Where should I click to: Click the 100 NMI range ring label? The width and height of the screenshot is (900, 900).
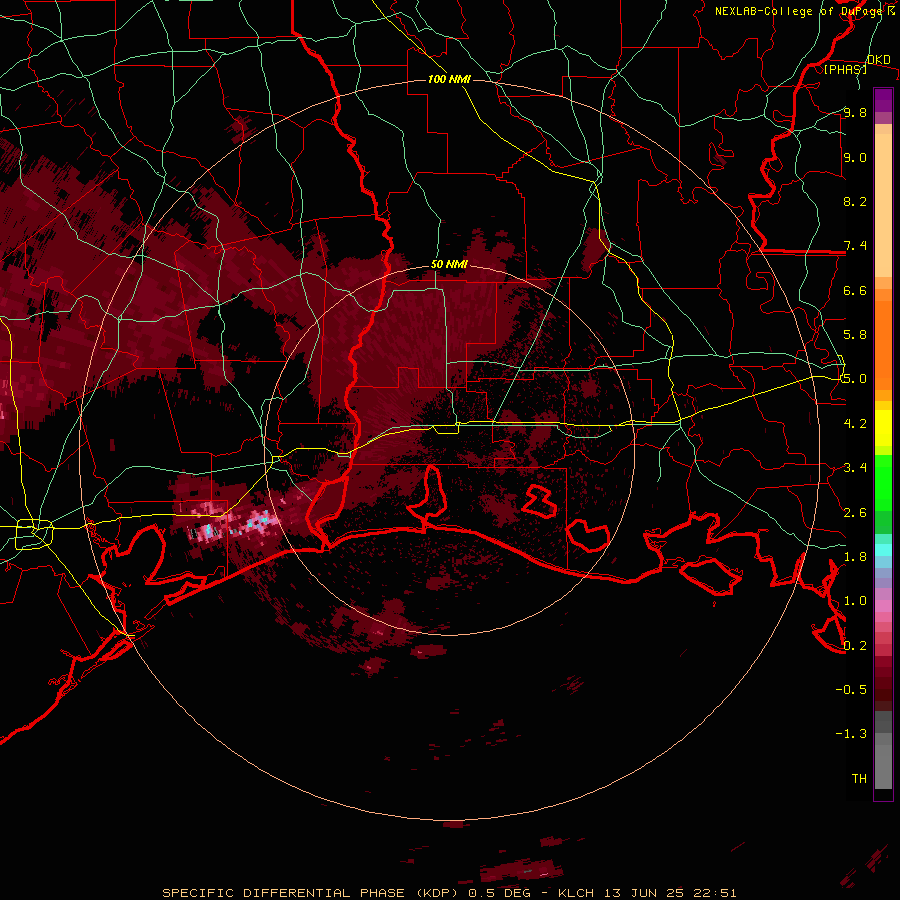[x=449, y=79]
